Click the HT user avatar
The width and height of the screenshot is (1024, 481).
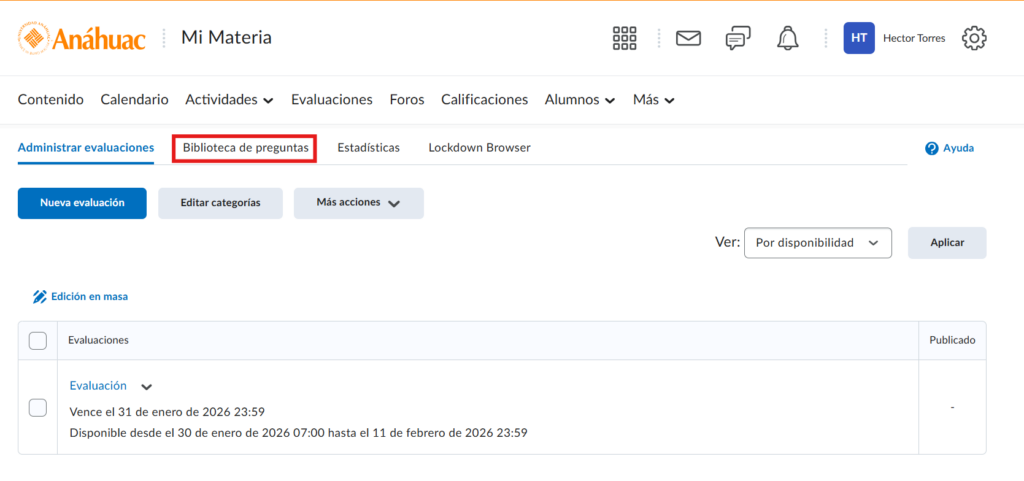point(859,38)
